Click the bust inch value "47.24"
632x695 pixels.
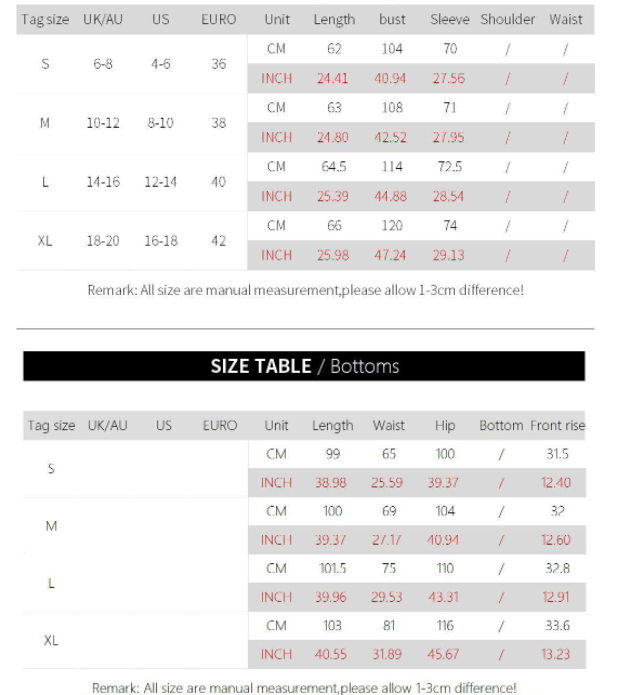click(390, 255)
